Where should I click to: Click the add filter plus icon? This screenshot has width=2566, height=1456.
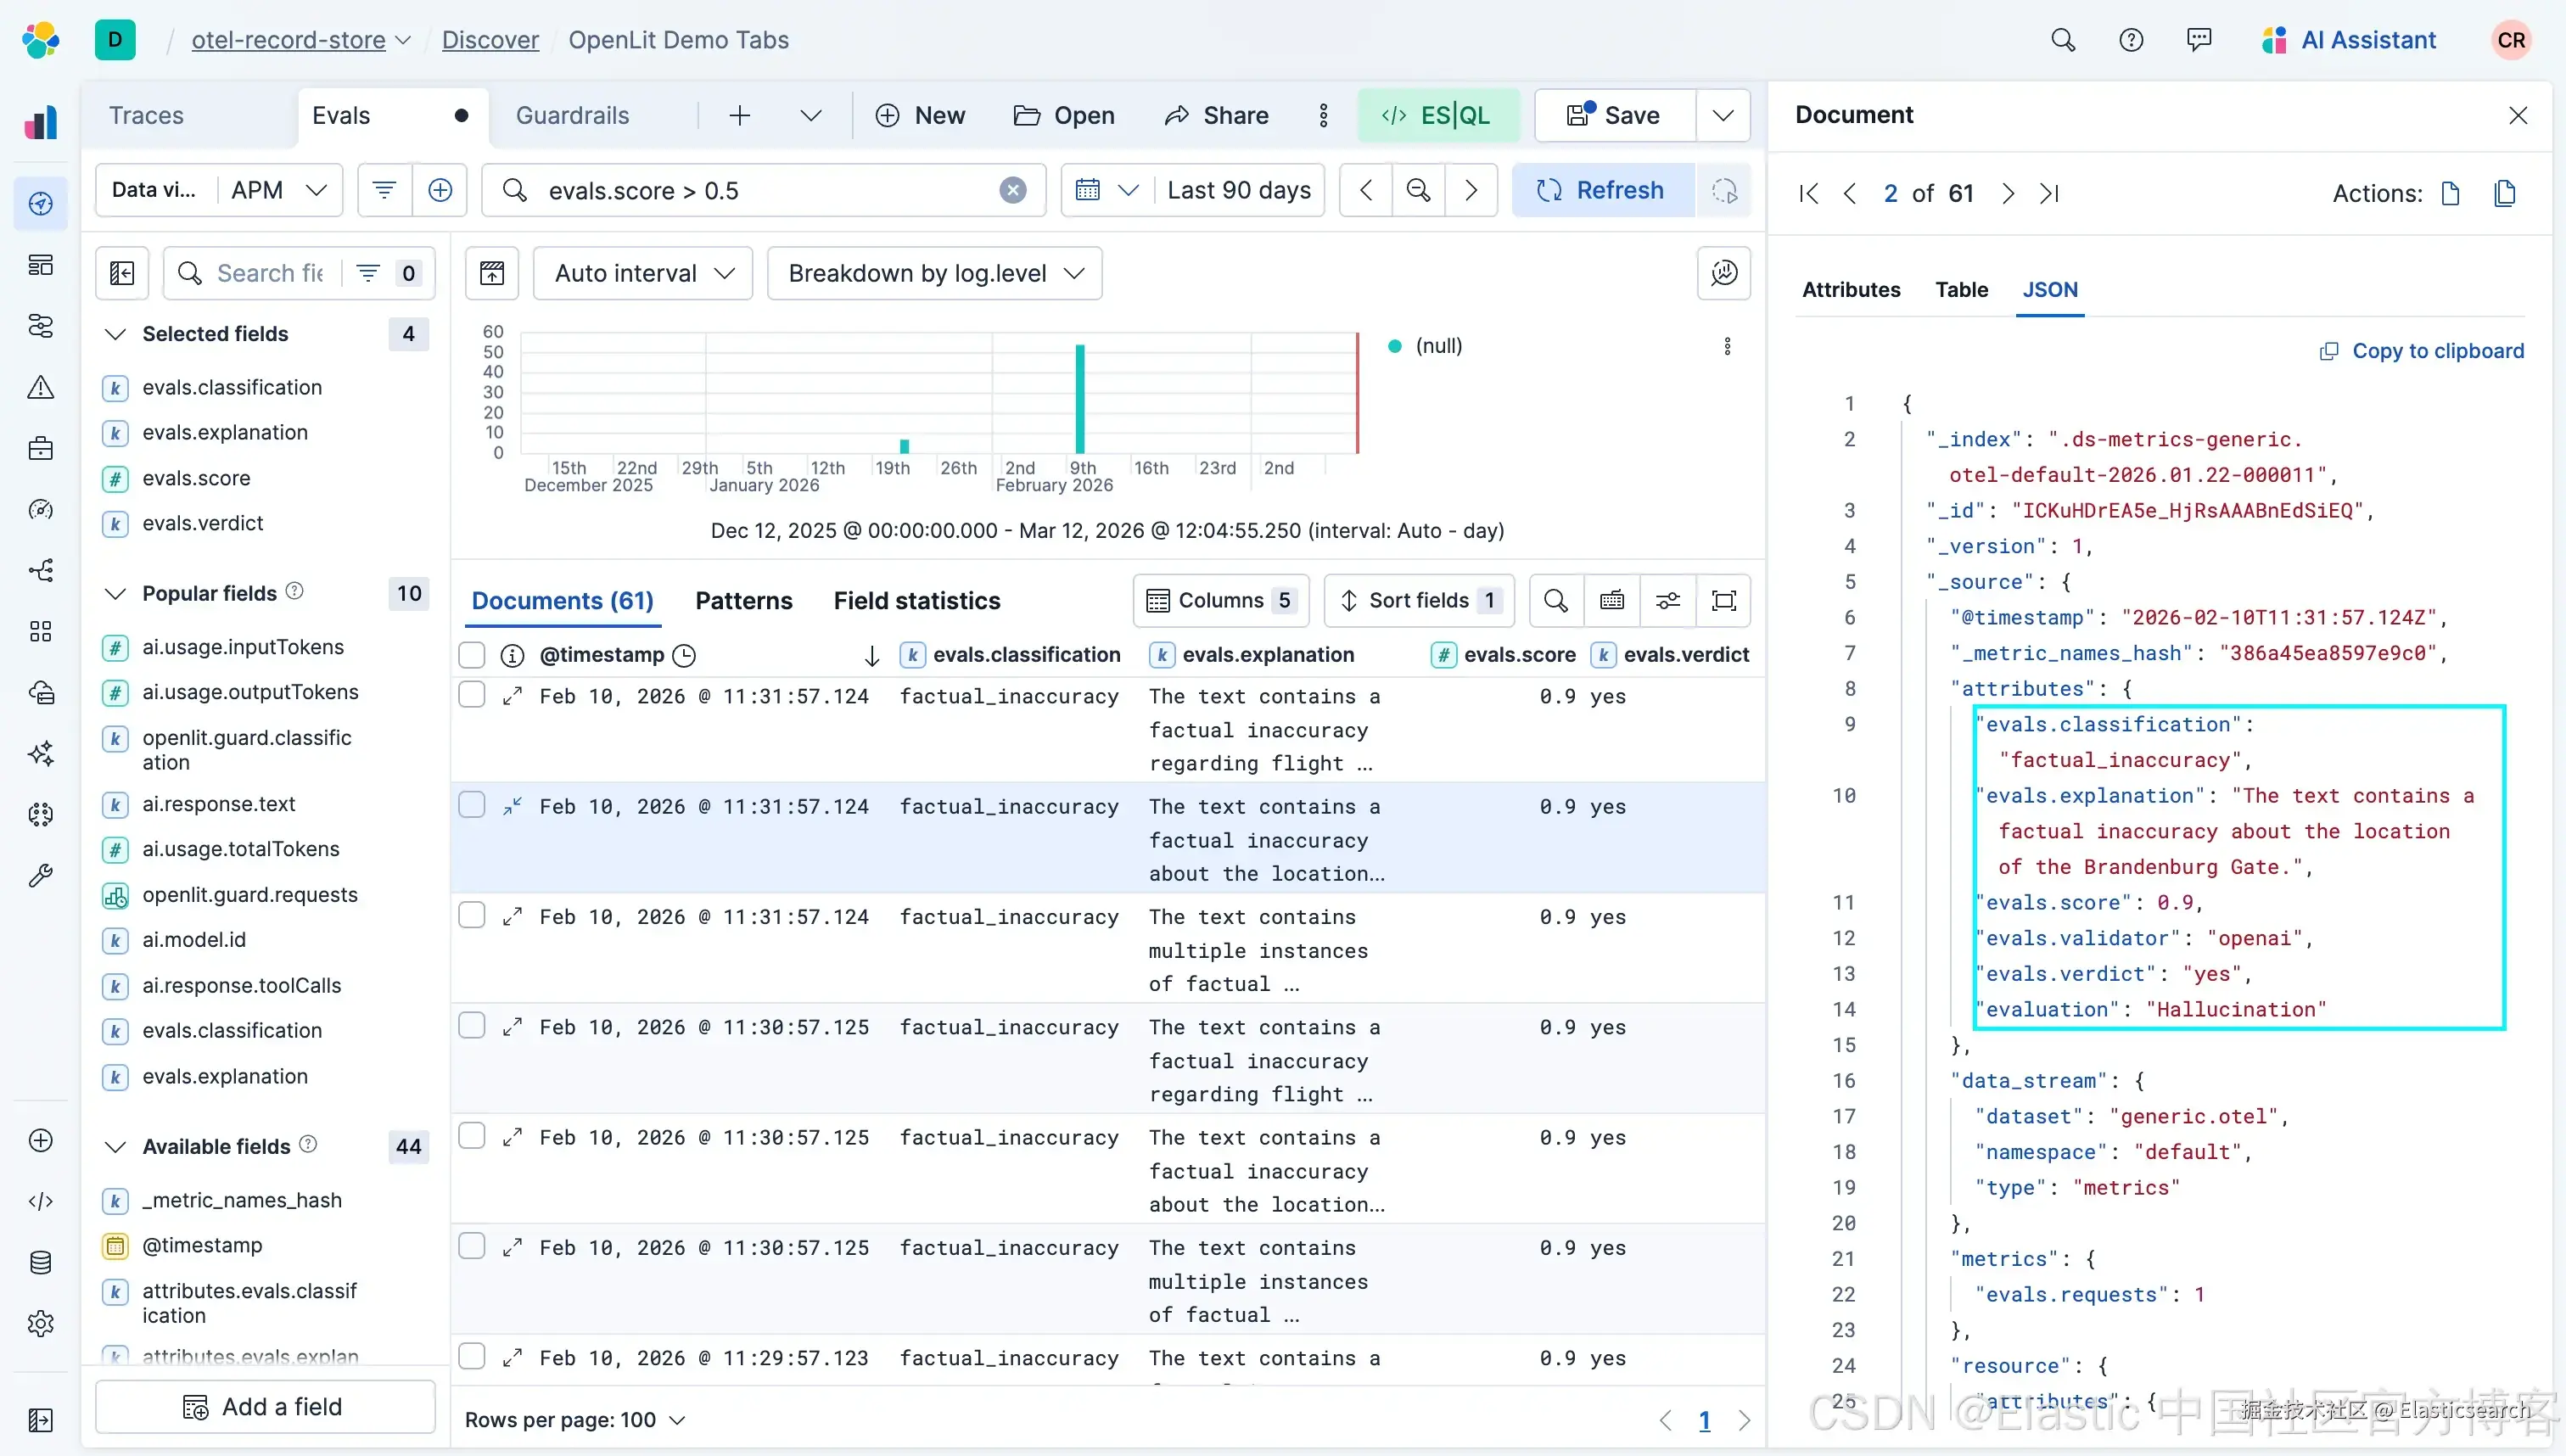tap(440, 190)
